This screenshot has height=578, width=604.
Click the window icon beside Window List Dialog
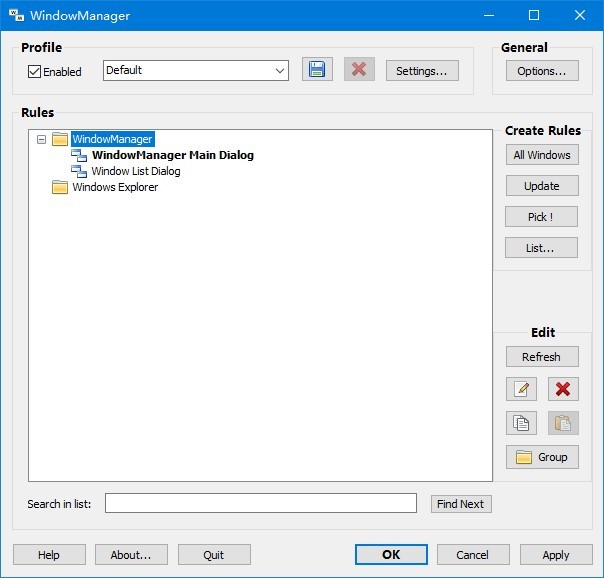[x=79, y=171]
